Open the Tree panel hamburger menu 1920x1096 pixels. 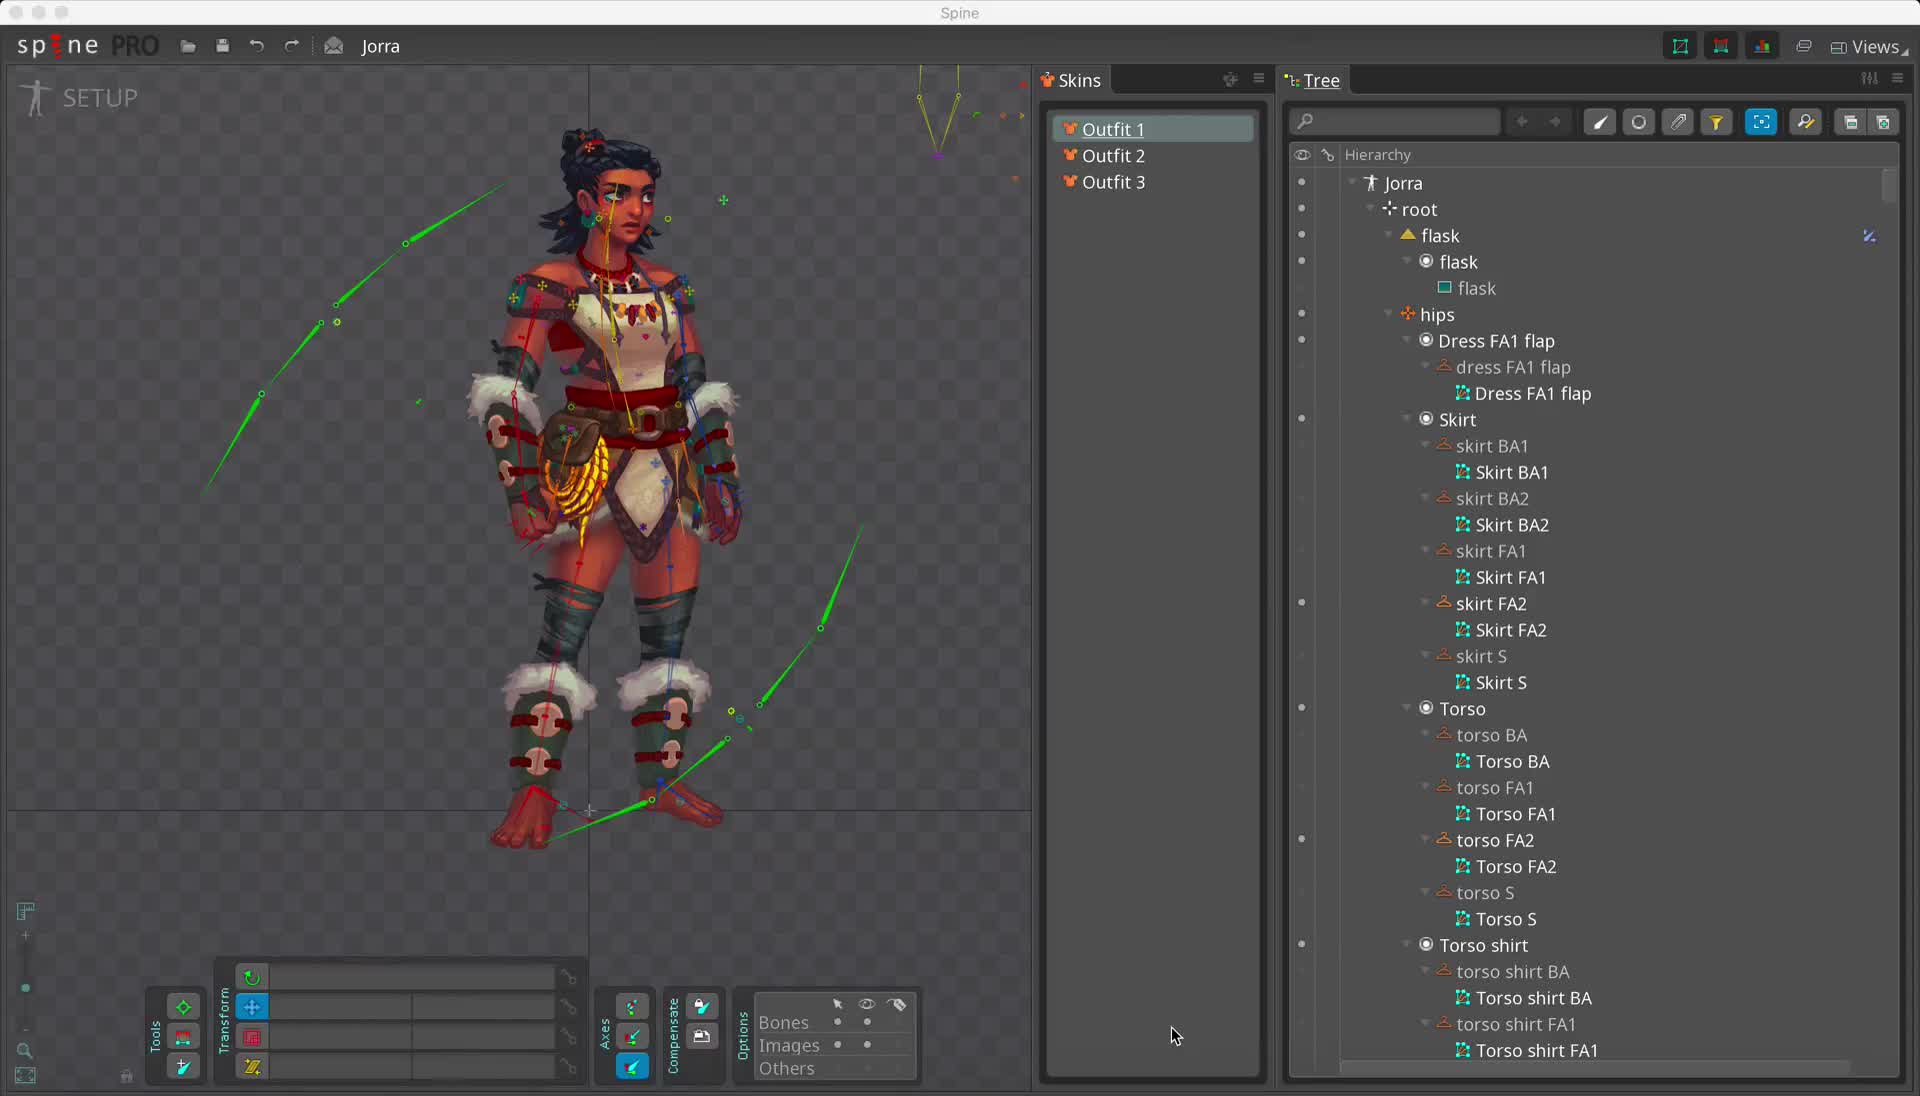point(1898,78)
